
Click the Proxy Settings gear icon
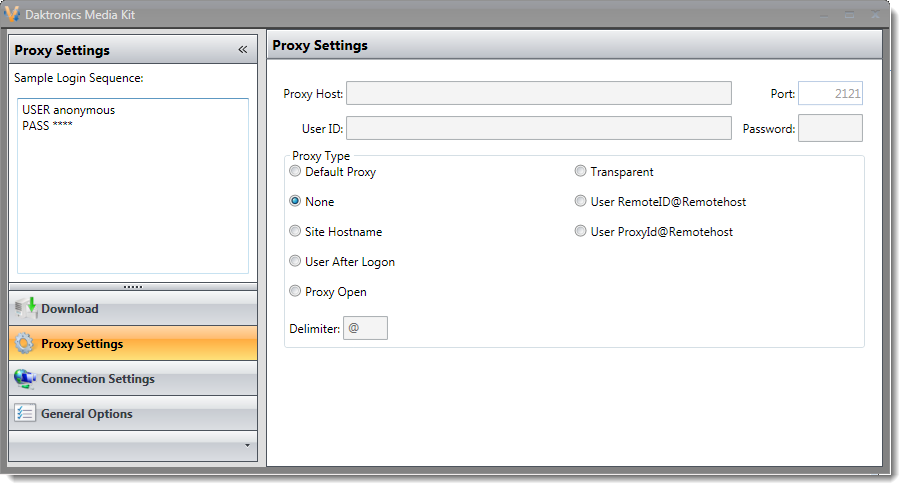point(25,344)
